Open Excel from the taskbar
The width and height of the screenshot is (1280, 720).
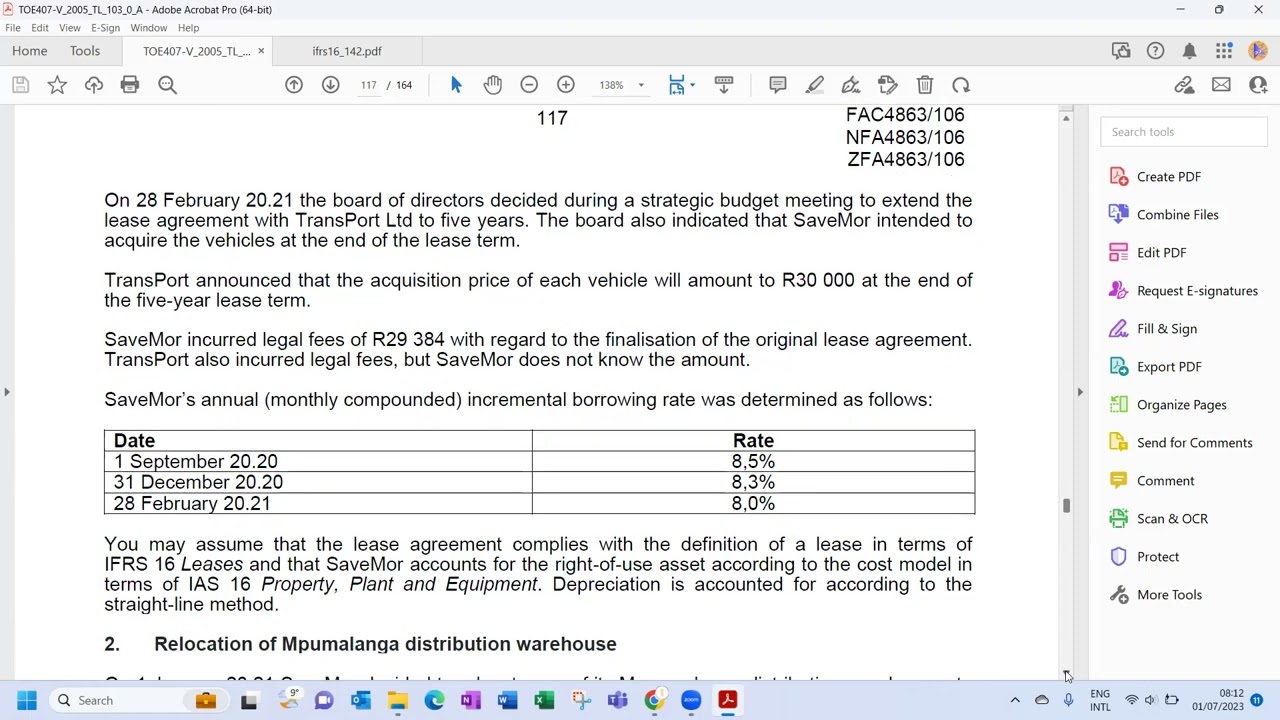544,701
